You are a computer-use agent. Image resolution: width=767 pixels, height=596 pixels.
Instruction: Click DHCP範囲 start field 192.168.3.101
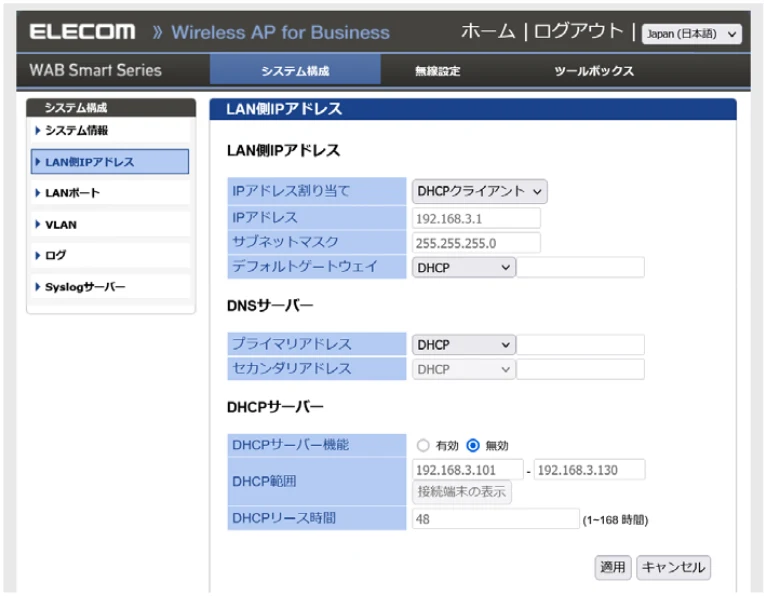click(468, 470)
